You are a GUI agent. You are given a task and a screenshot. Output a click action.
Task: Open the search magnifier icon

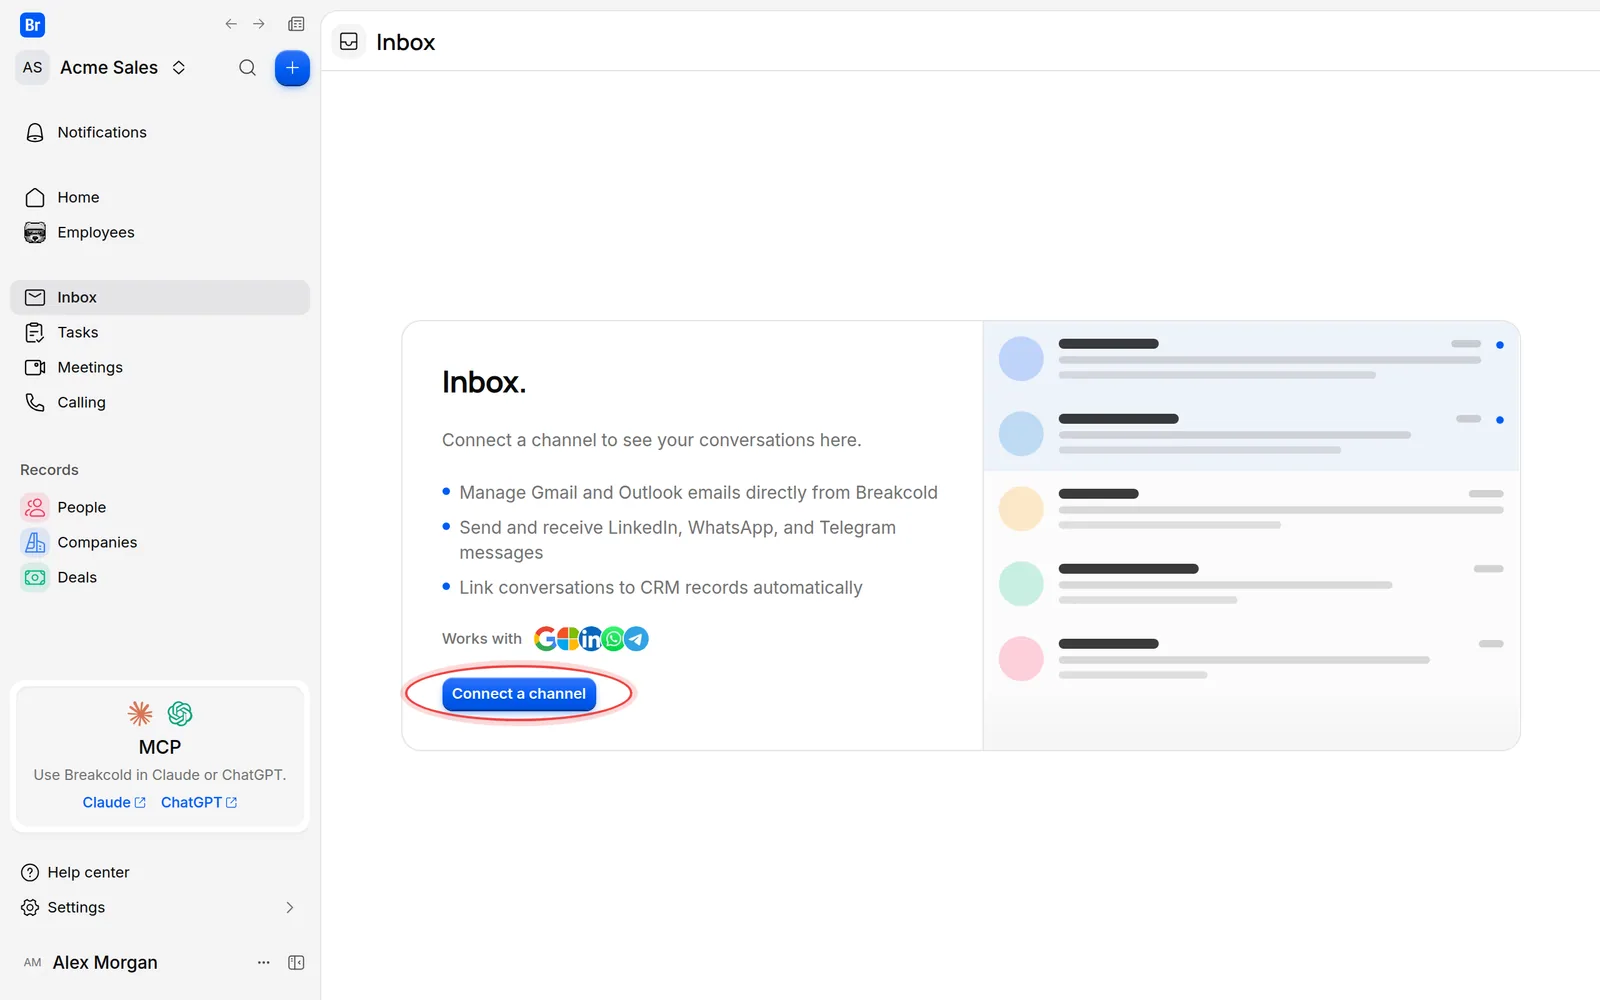point(247,68)
